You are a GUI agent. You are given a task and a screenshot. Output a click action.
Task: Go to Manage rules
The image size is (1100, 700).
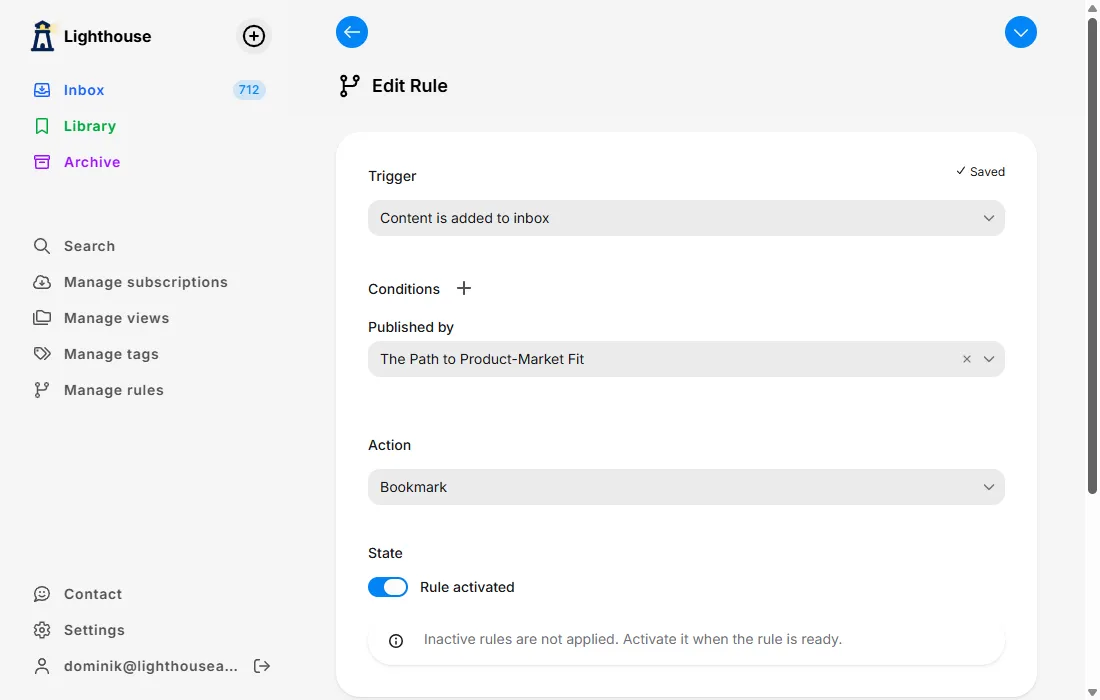coord(113,390)
